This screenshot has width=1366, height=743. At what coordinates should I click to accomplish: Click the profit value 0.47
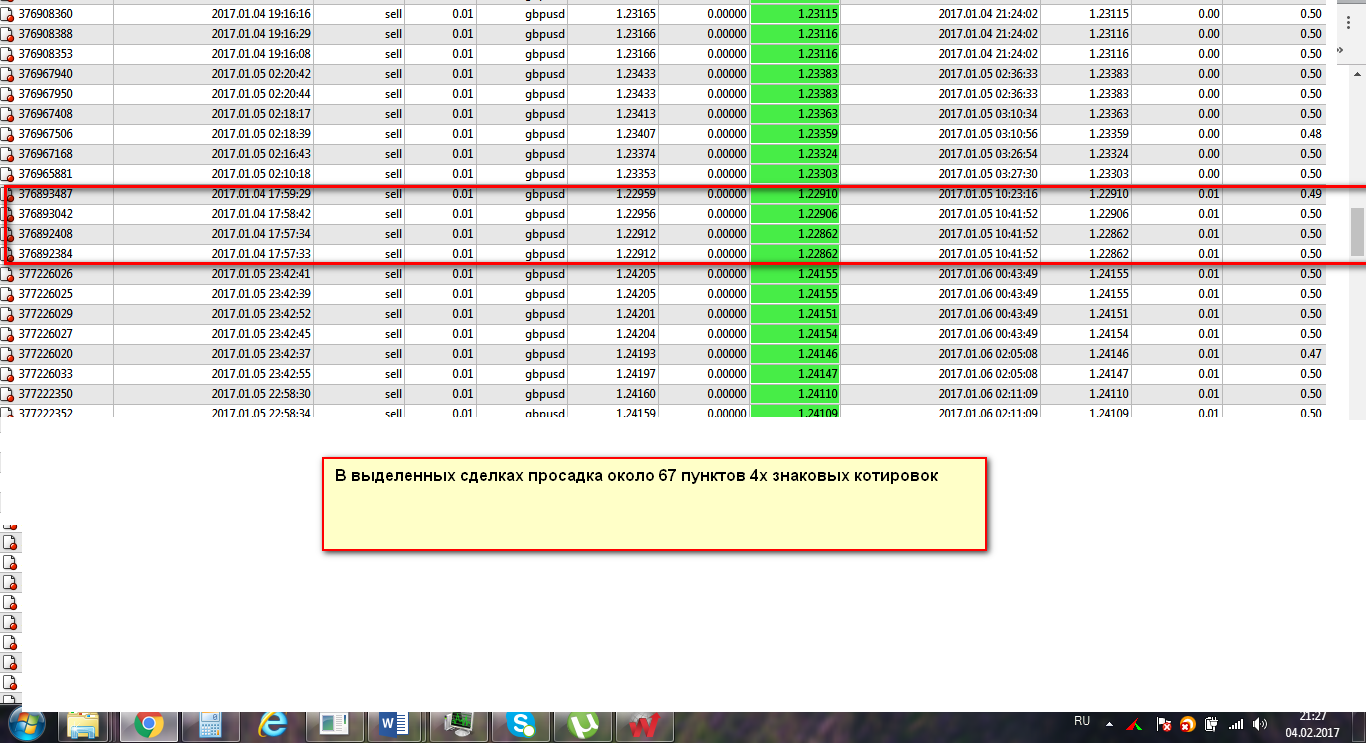coord(1311,354)
